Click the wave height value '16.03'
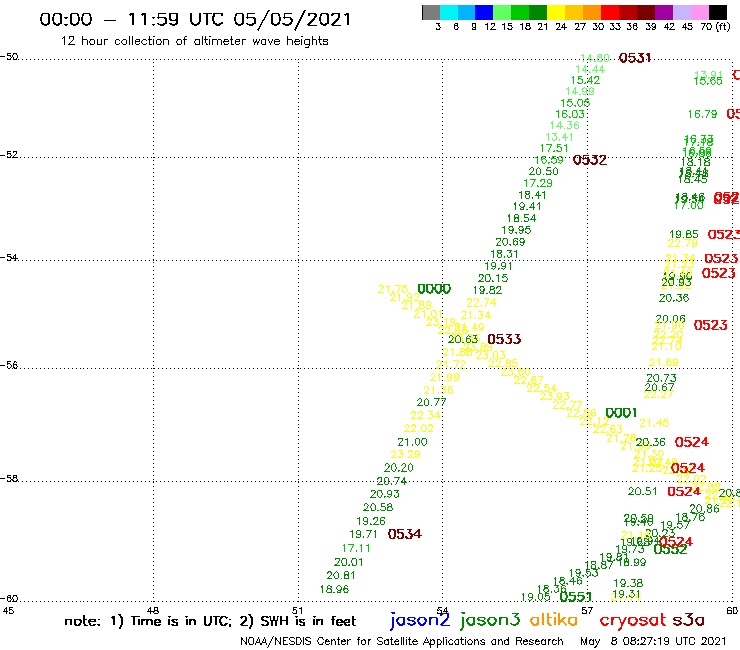Image resolution: width=740 pixels, height=650 pixels. (x=570, y=114)
